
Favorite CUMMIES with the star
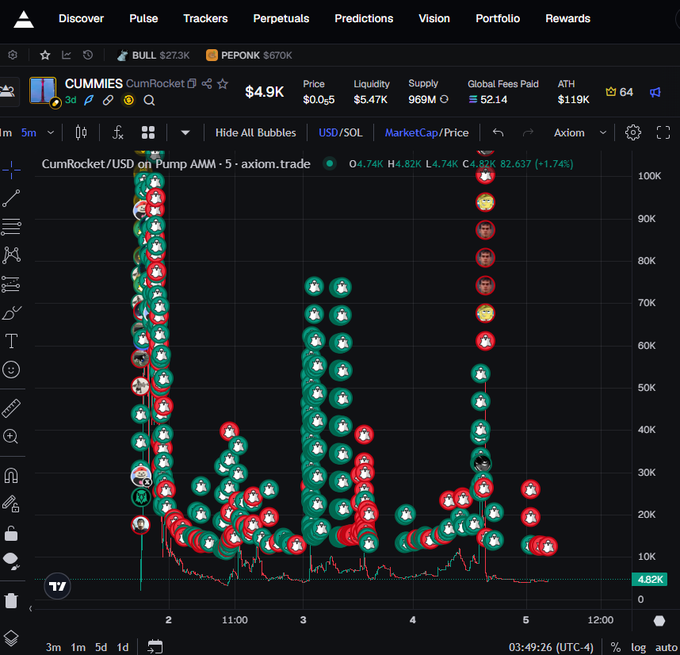coord(222,84)
